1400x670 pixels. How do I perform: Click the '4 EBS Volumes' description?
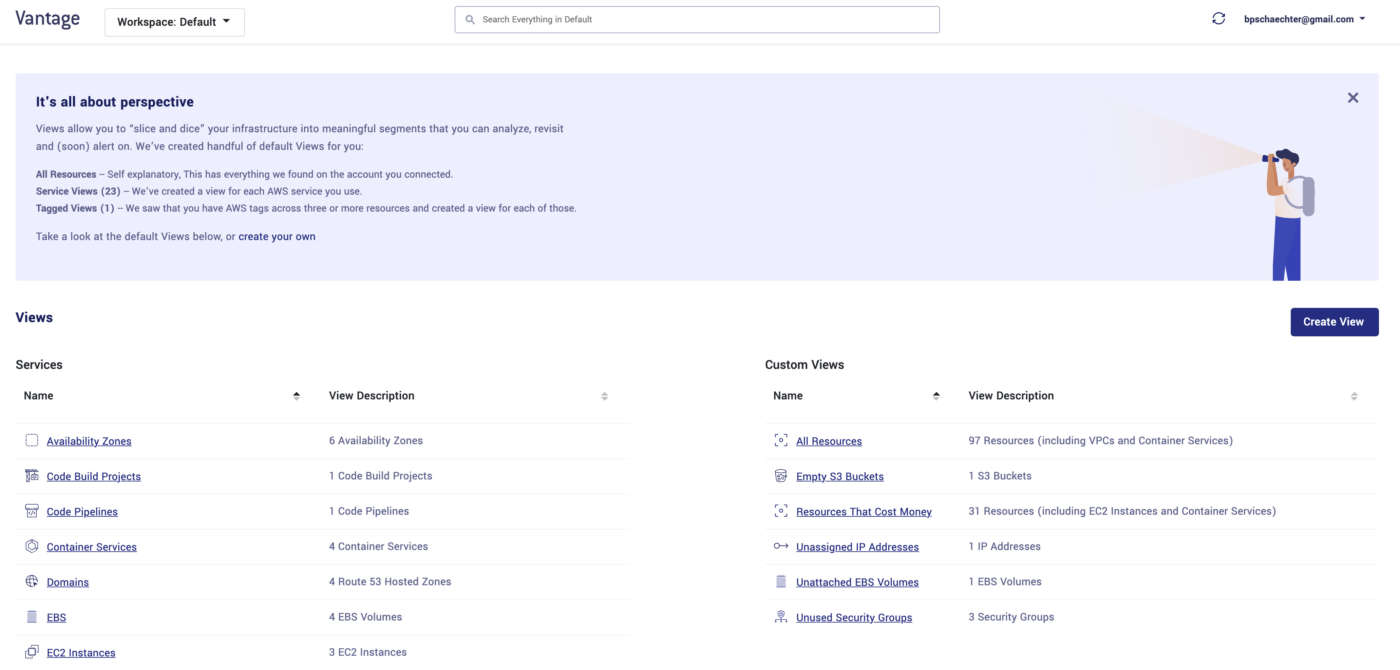point(365,617)
